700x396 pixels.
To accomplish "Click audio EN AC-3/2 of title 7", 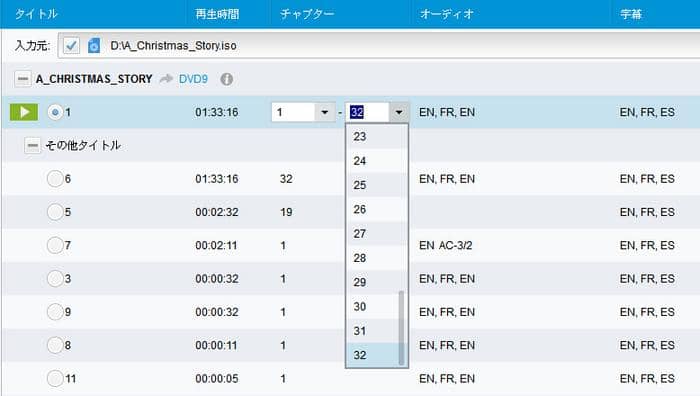I will pos(446,245).
